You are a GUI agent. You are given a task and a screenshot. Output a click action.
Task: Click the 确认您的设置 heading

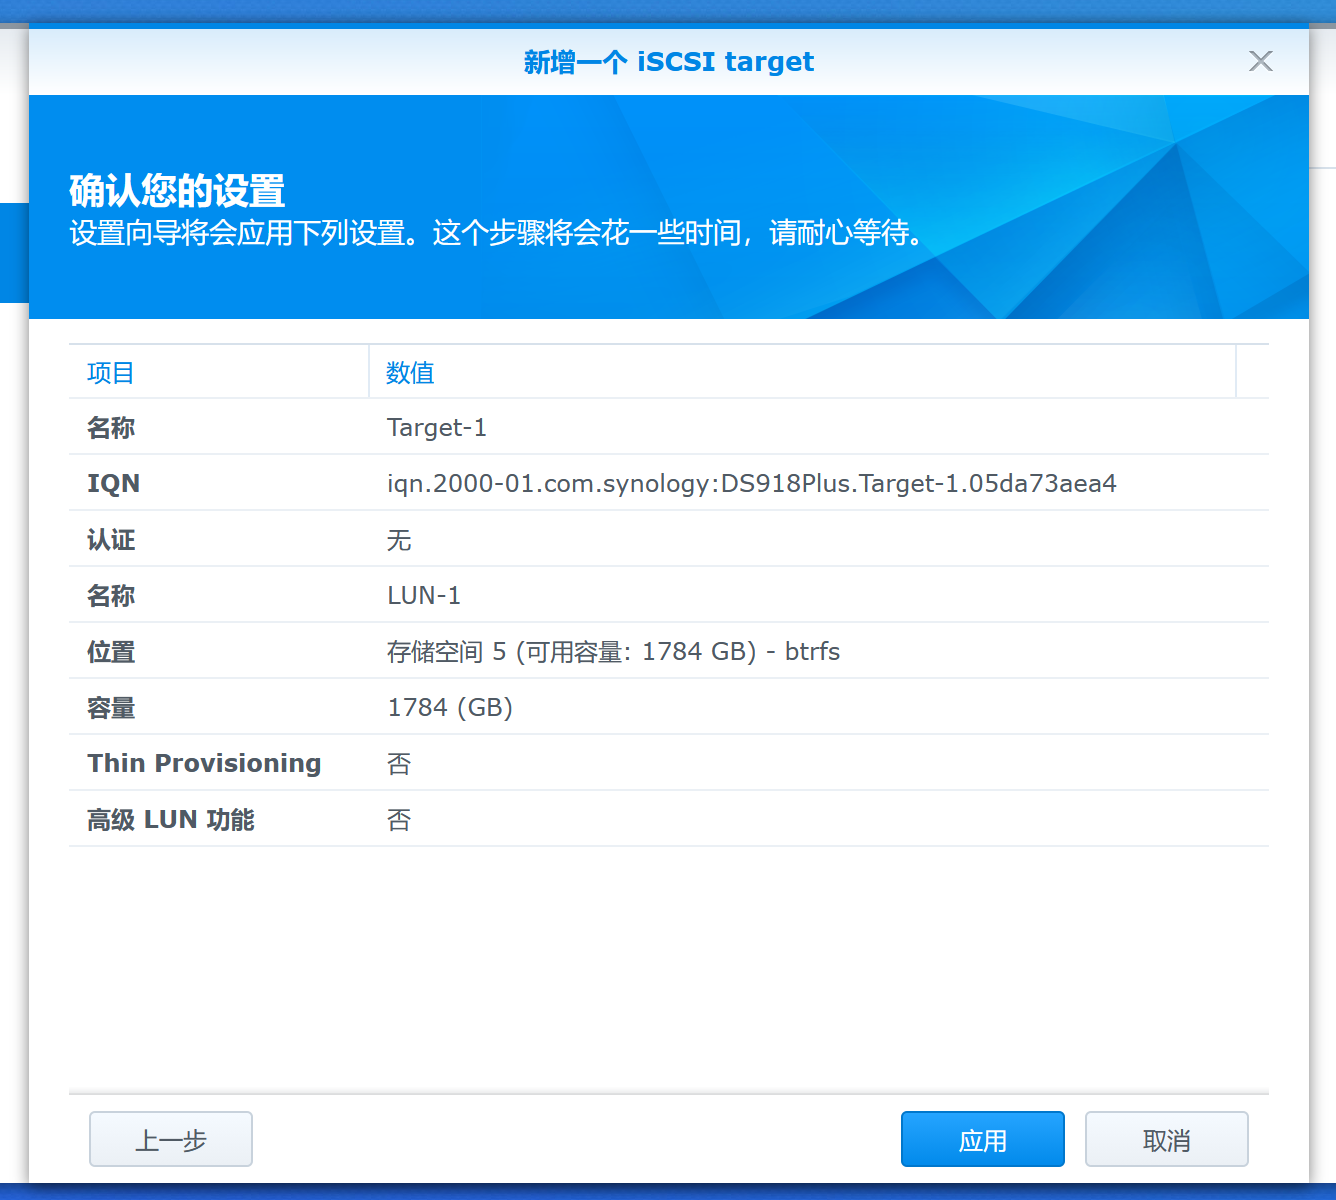(177, 190)
